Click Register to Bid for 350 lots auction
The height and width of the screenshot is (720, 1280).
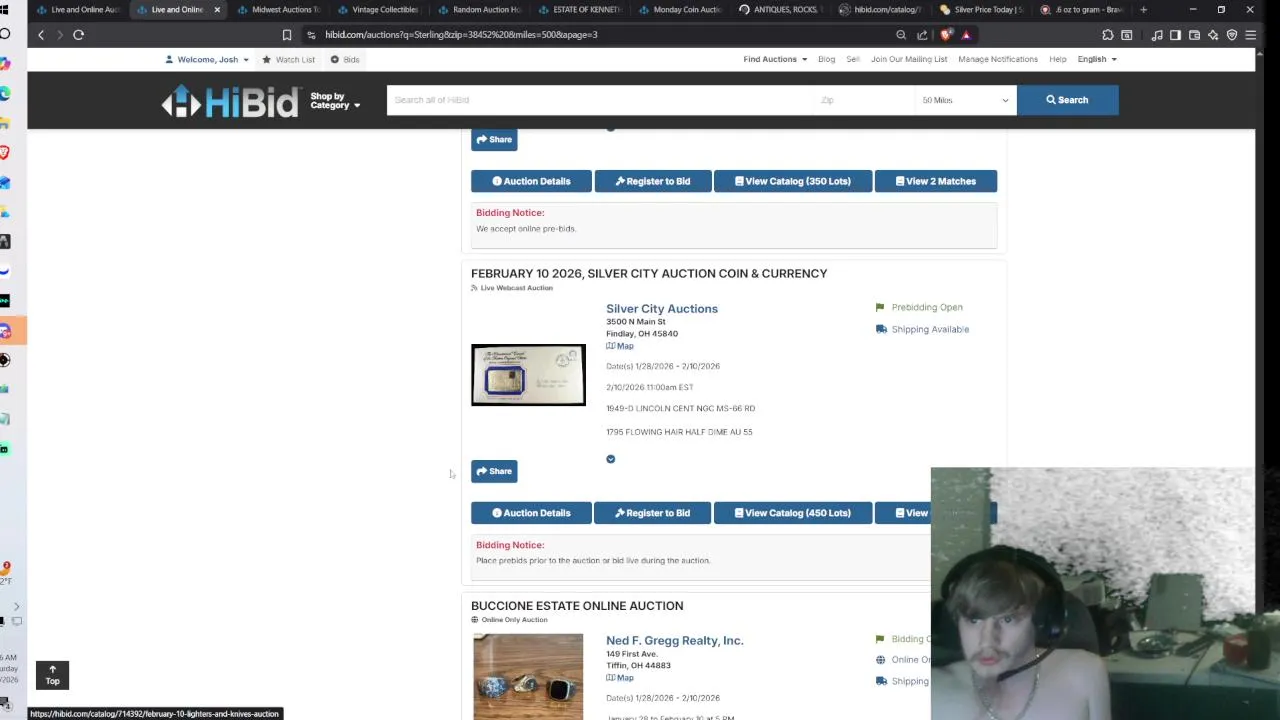point(652,182)
